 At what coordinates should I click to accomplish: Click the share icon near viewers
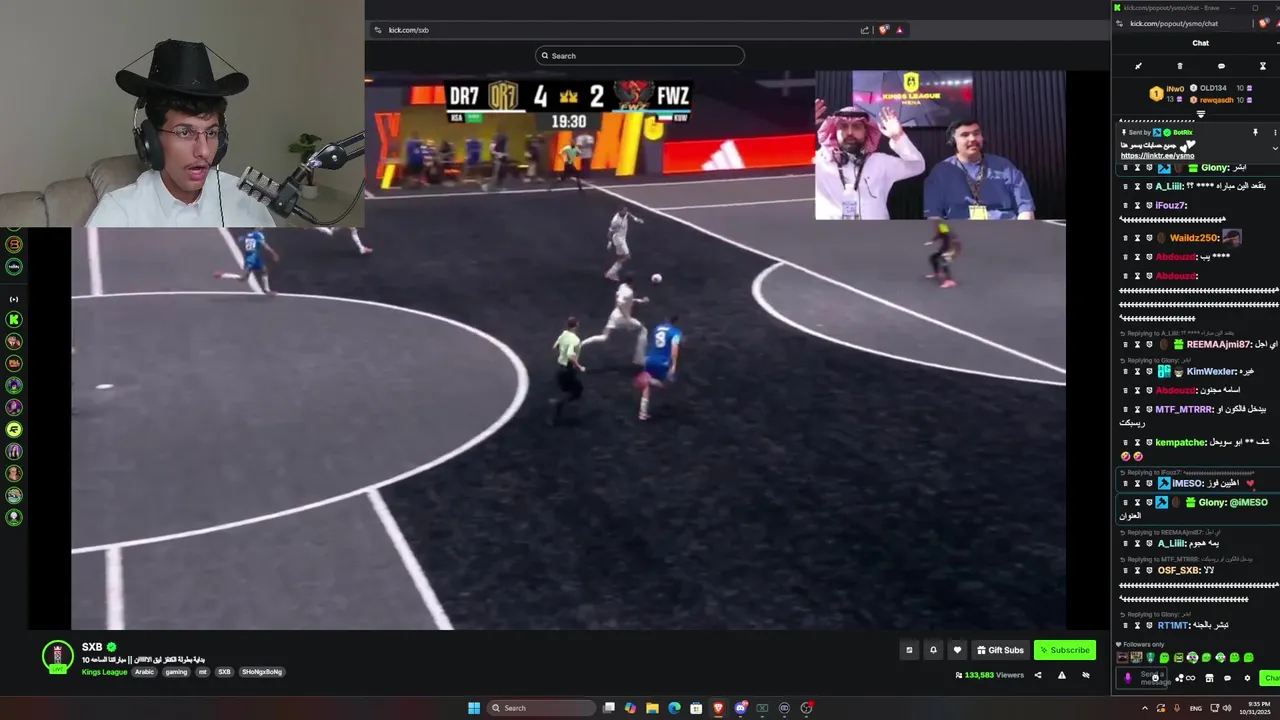tap(1037, 675)
